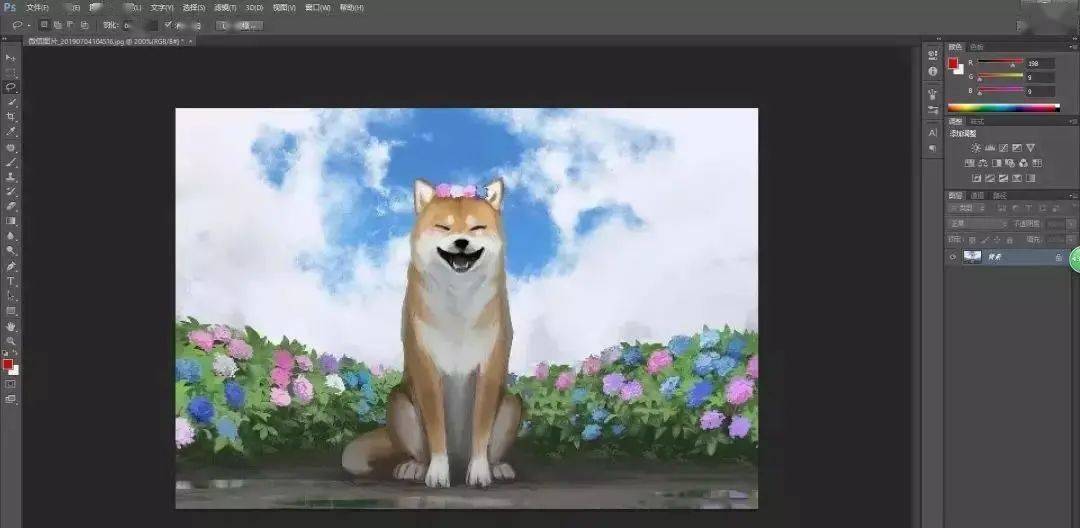This screenshot has height=528, width=1080.
Task: Select the Horizontal Type tool
Action: 12,281
